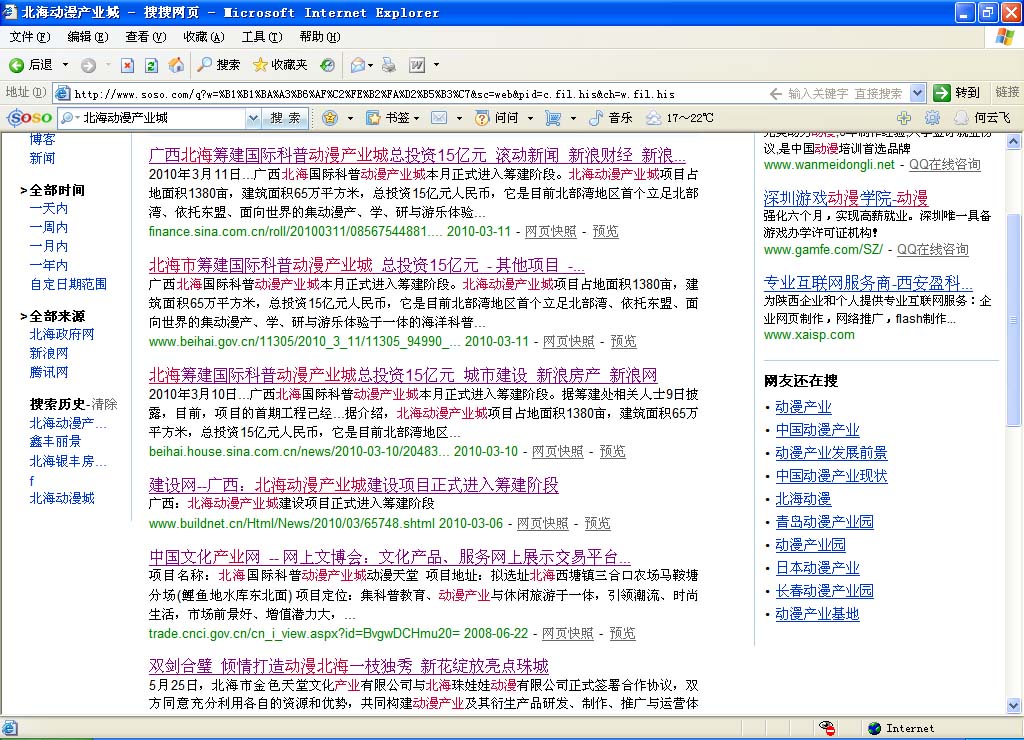Open result 双剑合璧 倾情打造动漫北海一枝独秀
1024x740 pixels.
(349, 666)
